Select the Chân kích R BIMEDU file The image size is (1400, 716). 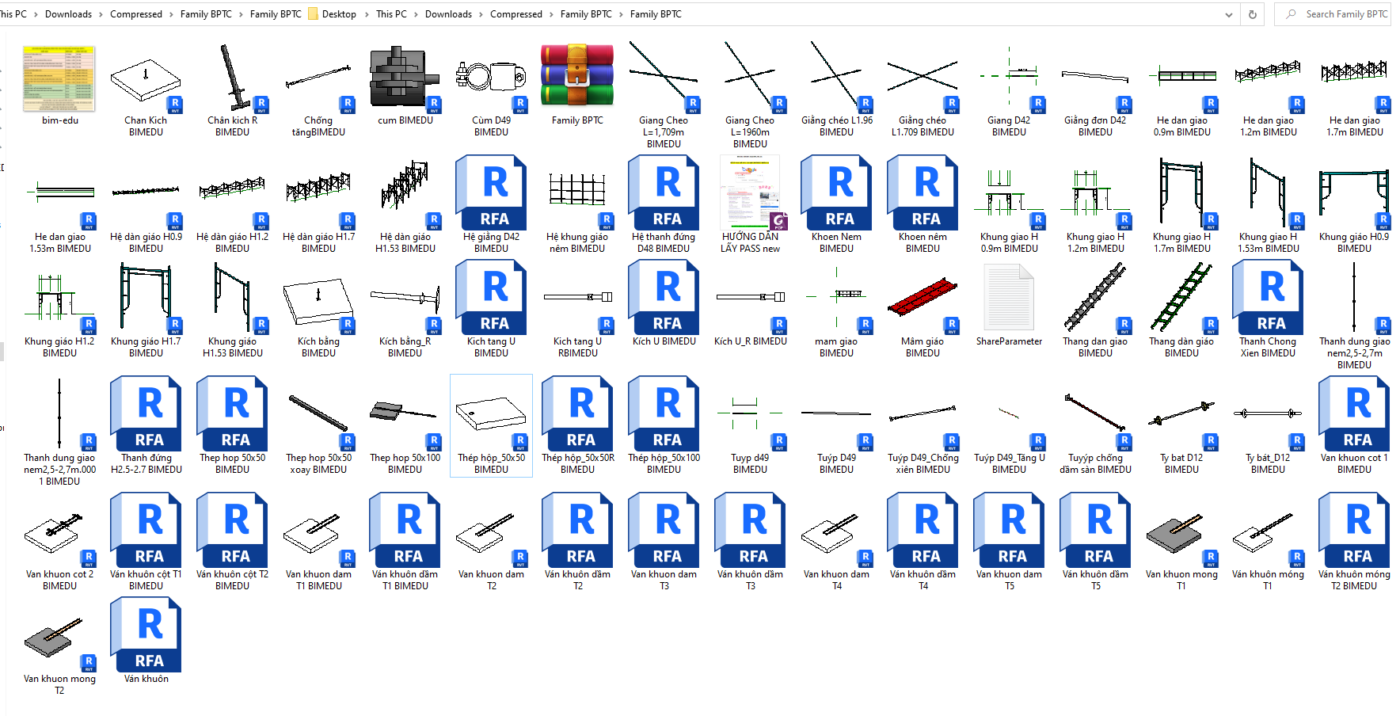pos(232,78)
